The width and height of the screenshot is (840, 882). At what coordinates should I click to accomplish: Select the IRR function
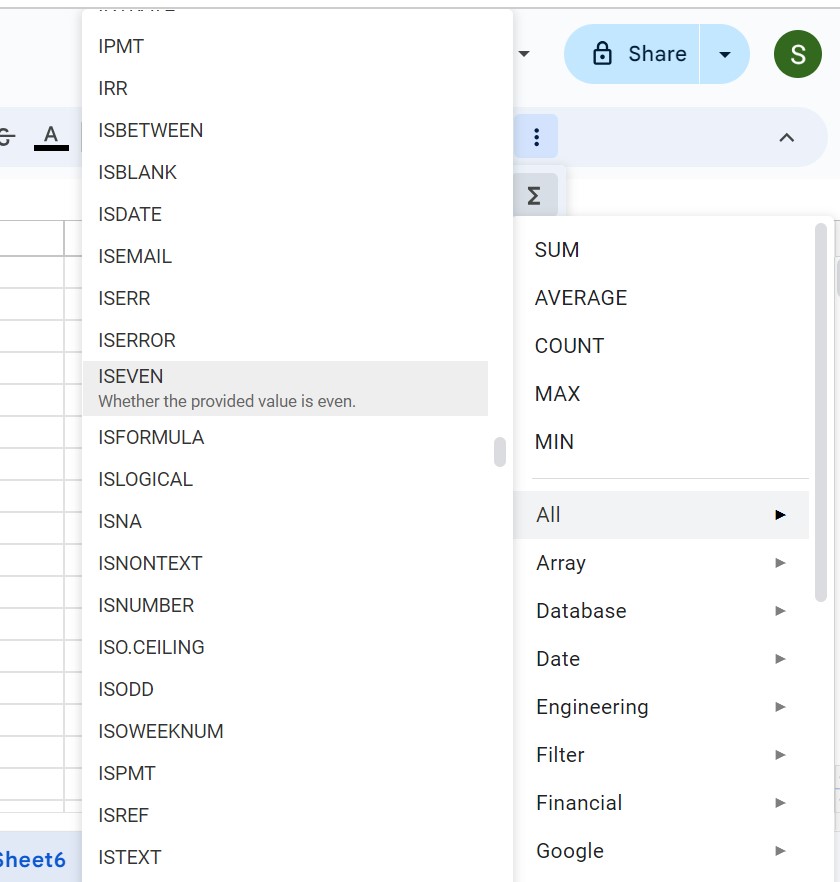285,88
